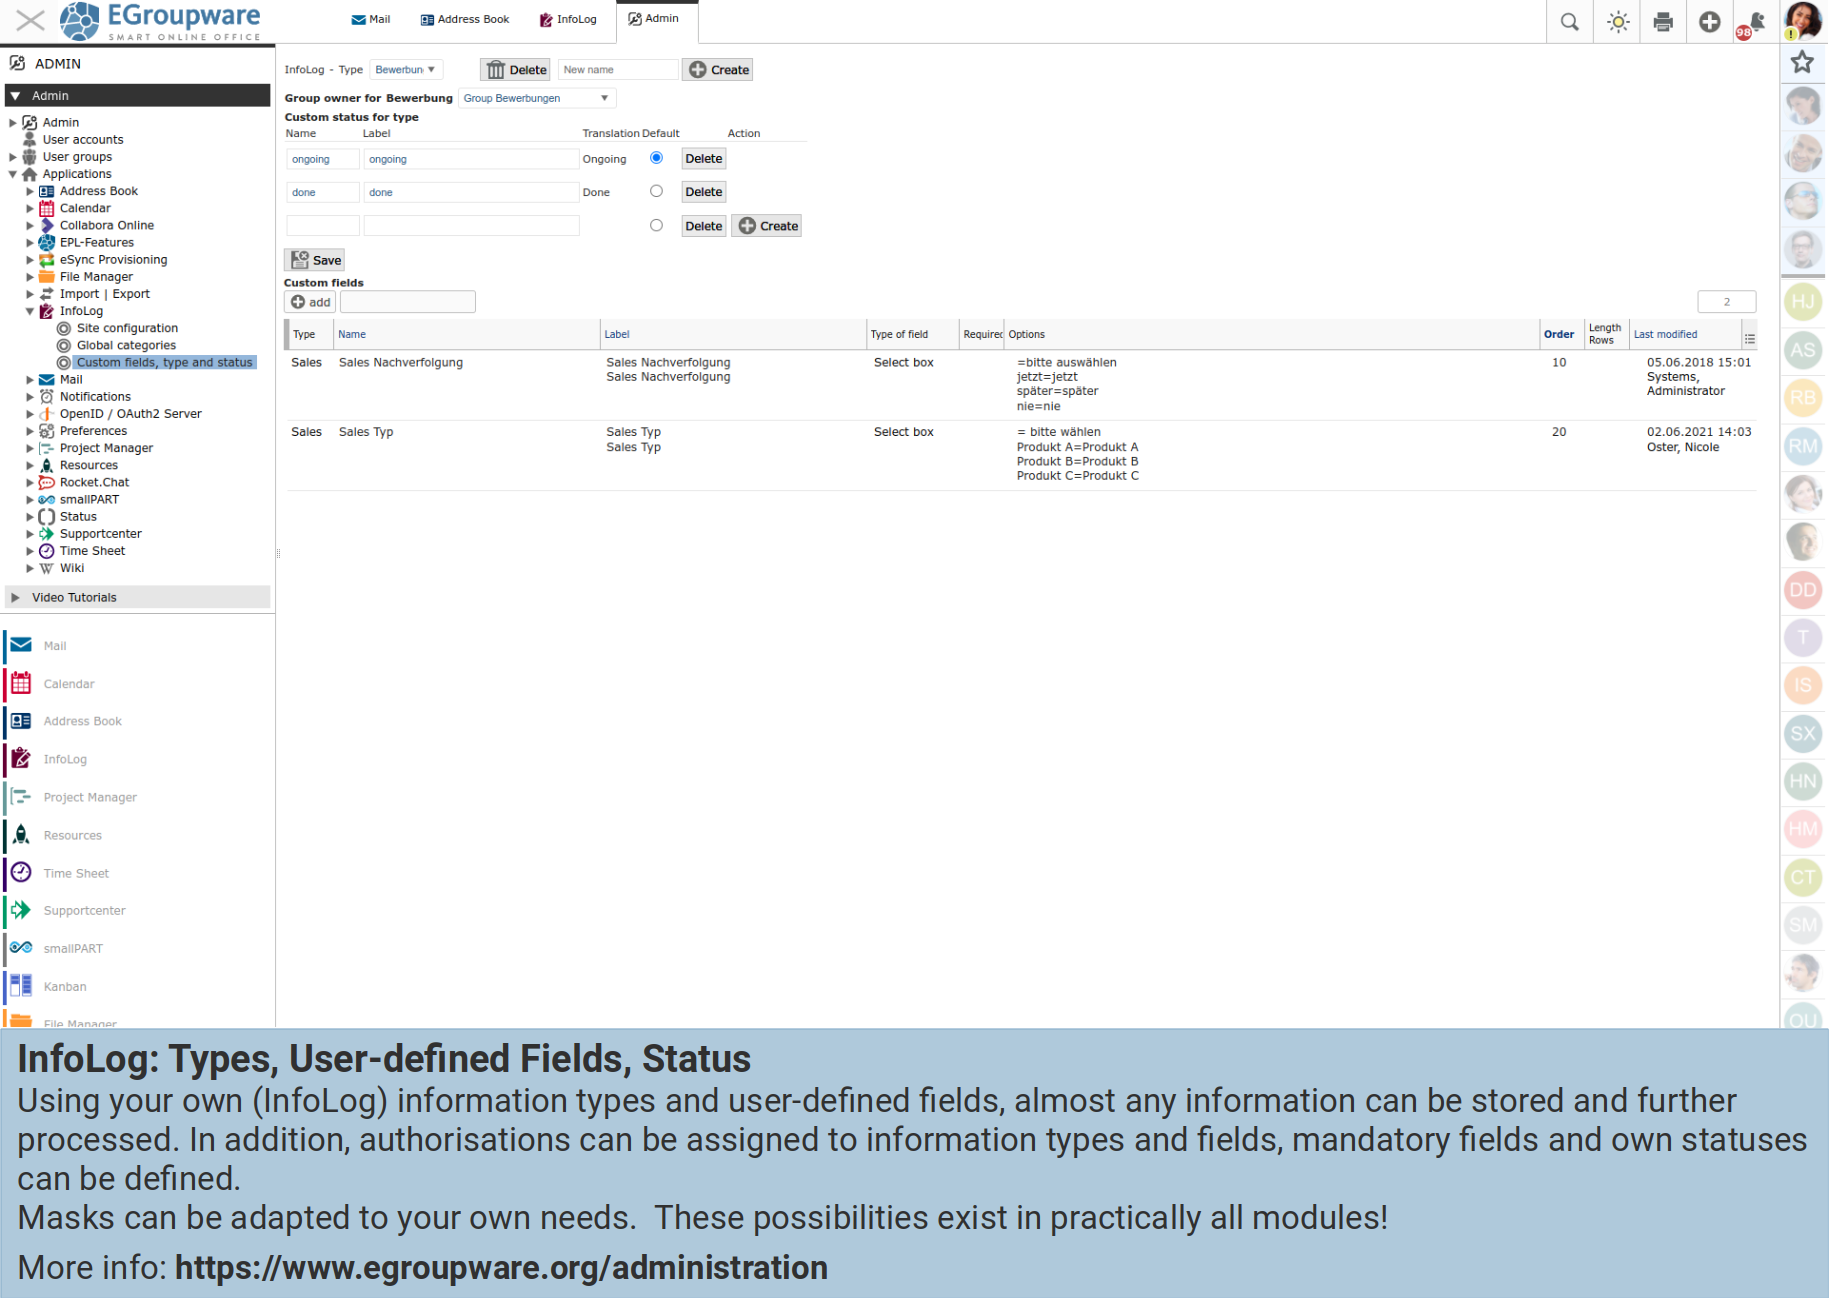Click the New name input field
This screenshot has height=1298, width=1829.
click(617, 70)
